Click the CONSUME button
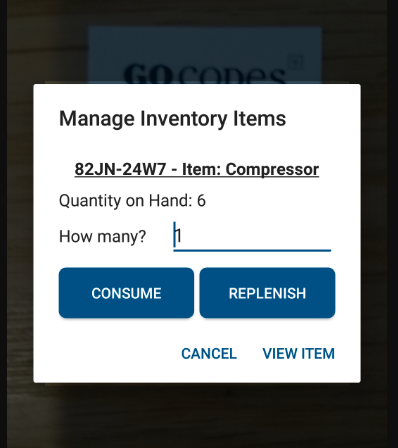This screenshot has width=398, height=448. [x=126, y=293]
